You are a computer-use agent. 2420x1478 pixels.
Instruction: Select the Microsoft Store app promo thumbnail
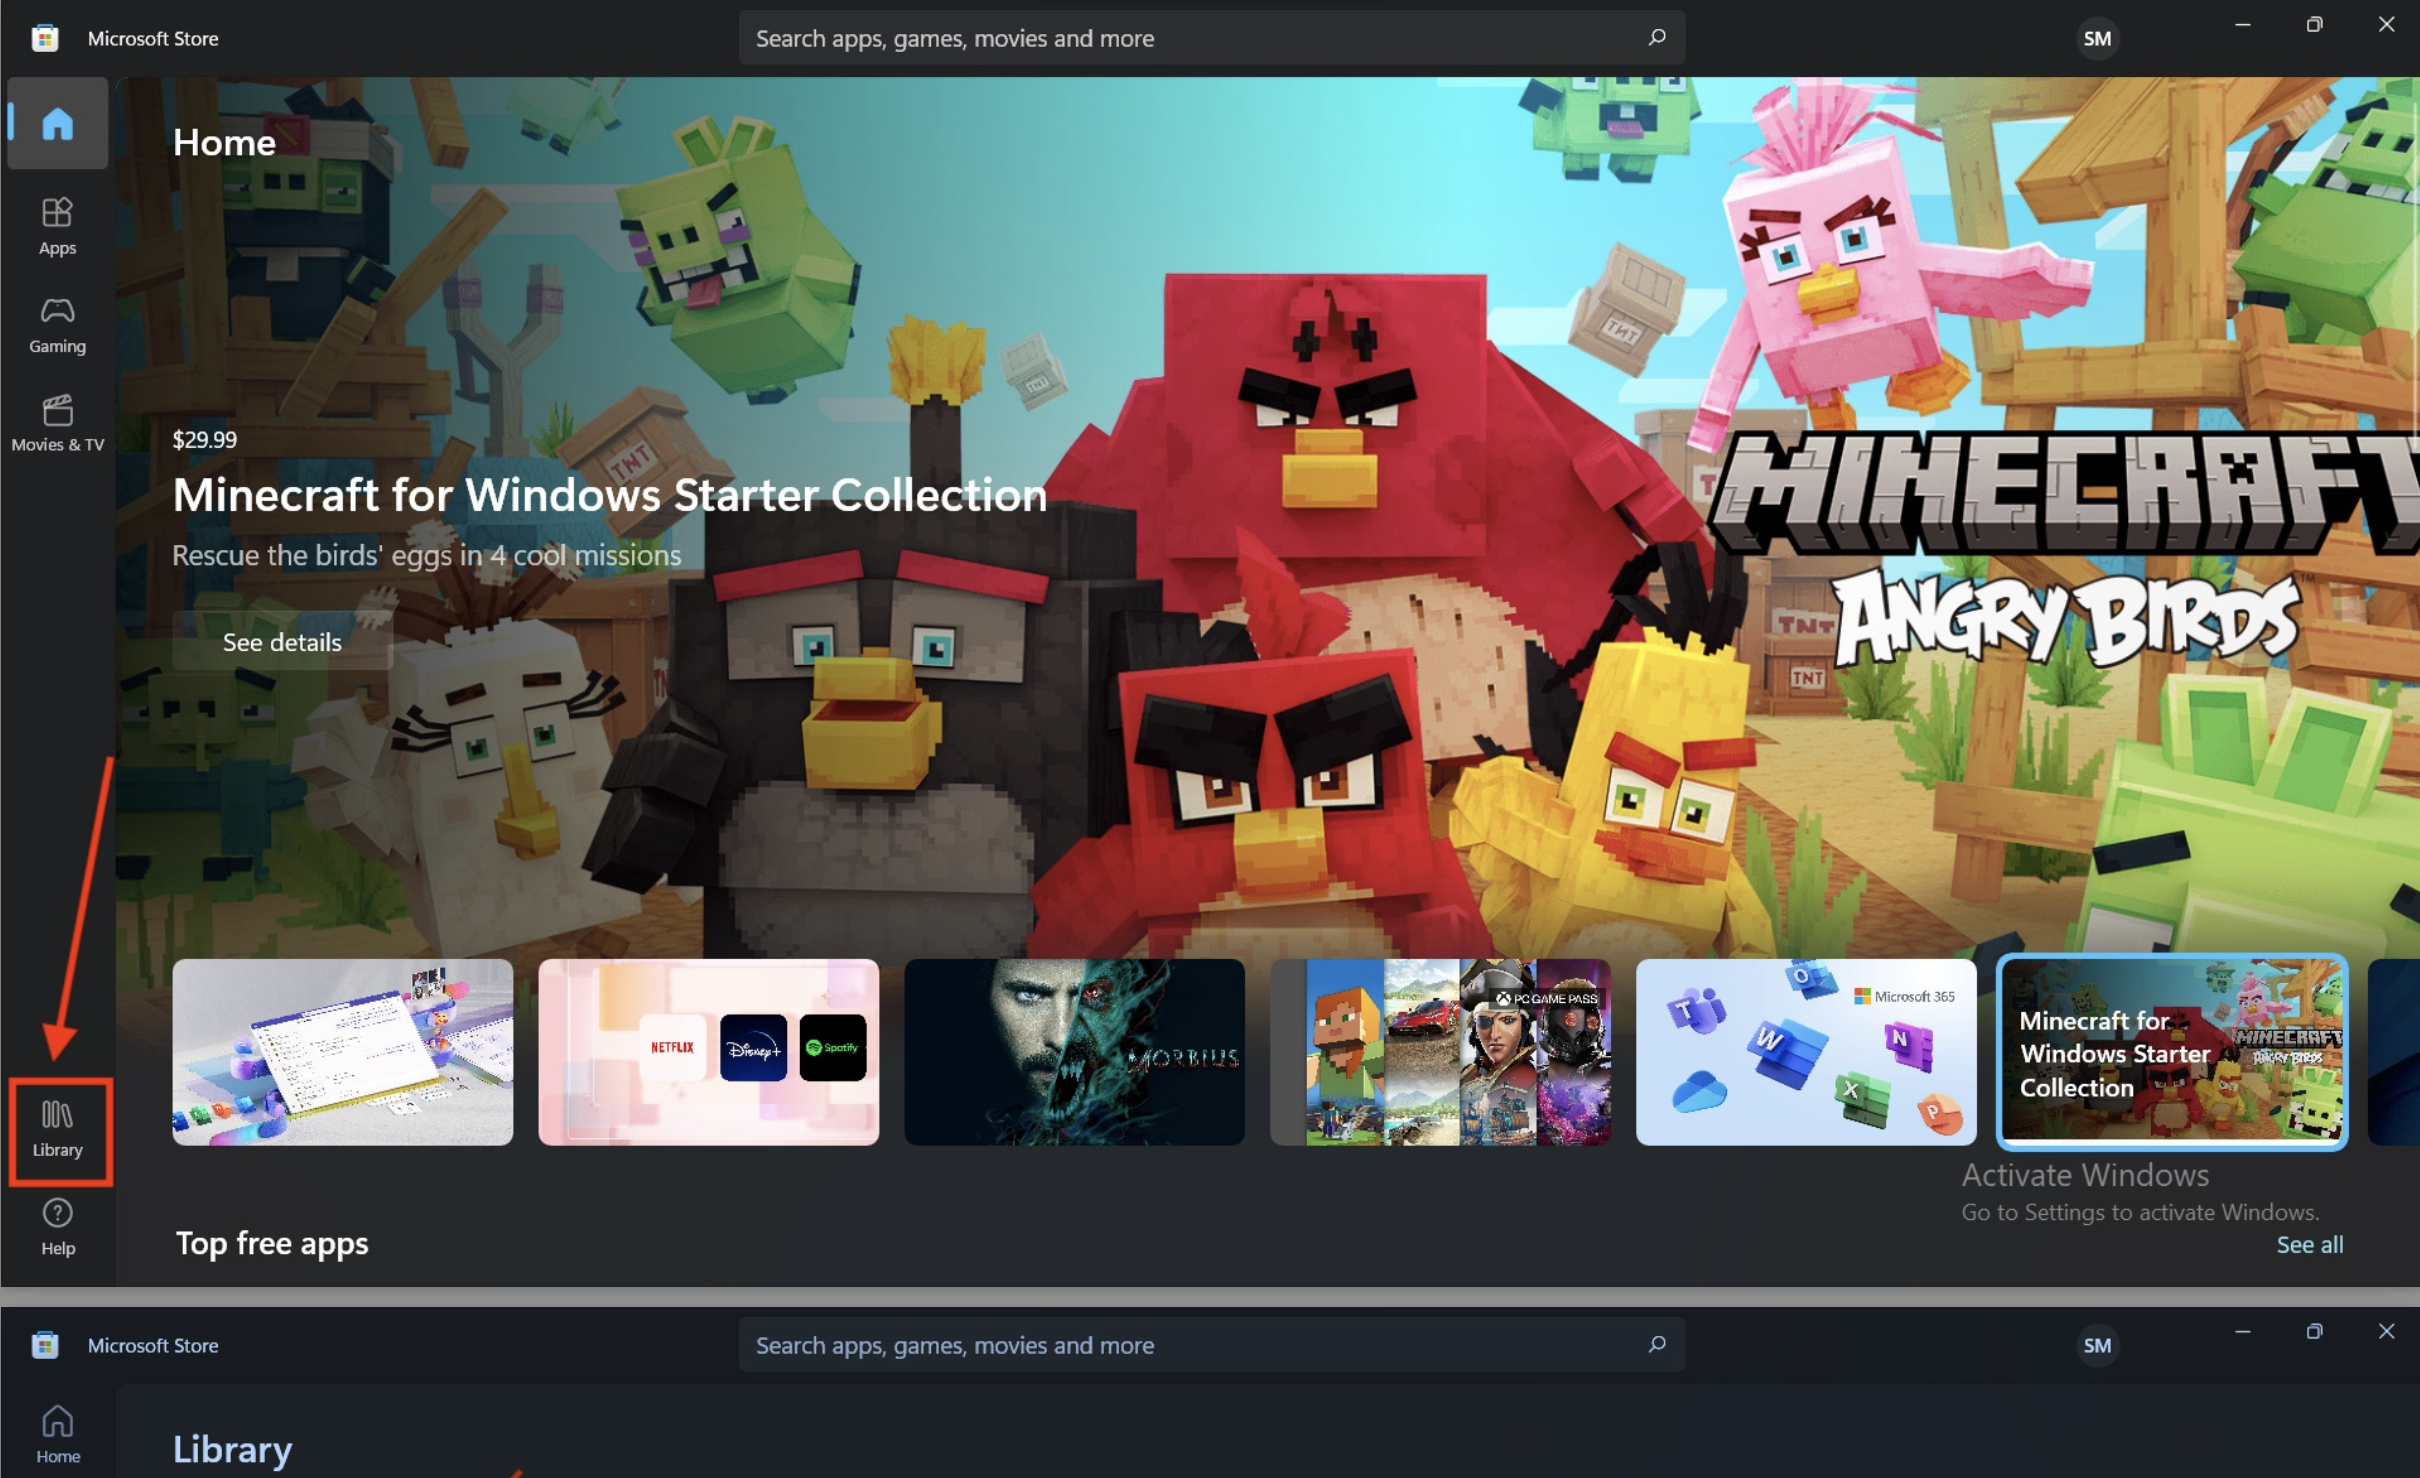point(343,1052)
